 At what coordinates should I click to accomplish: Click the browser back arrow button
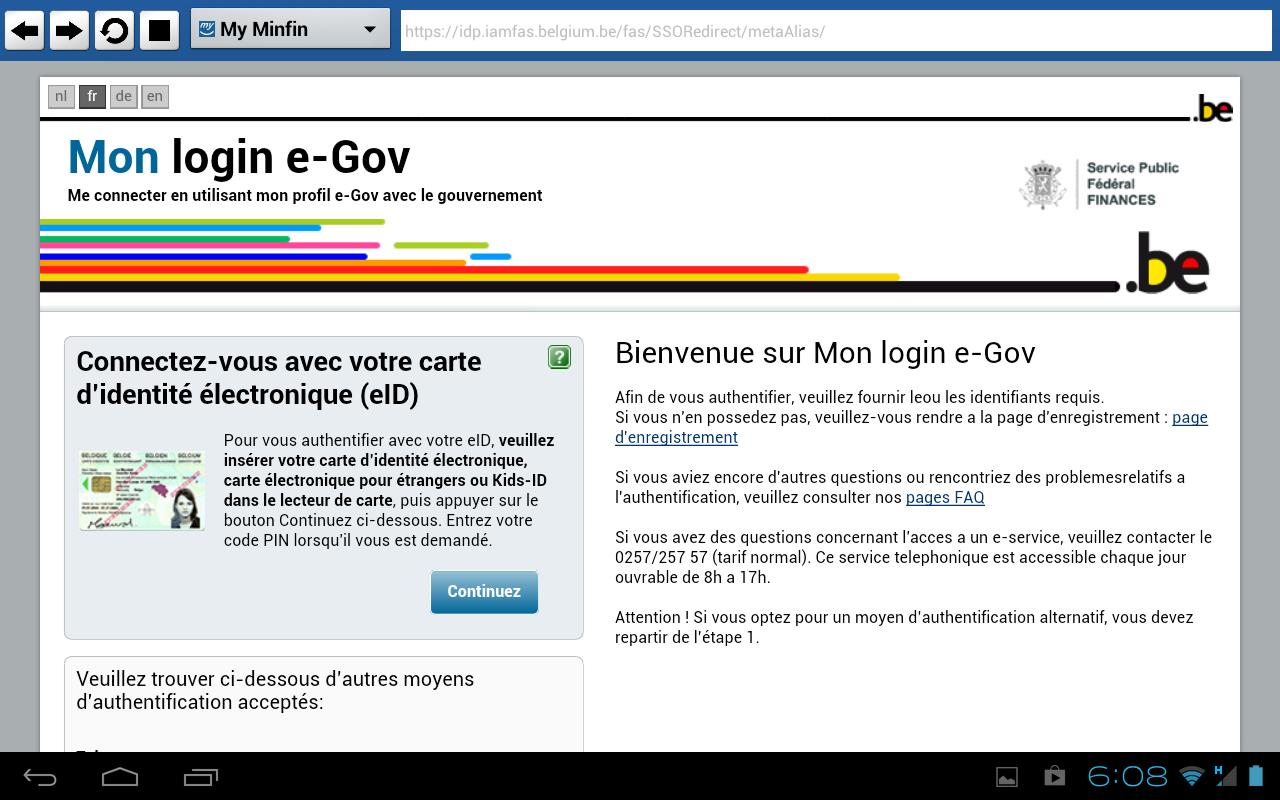pyautogui.click(x=25, y=30)
